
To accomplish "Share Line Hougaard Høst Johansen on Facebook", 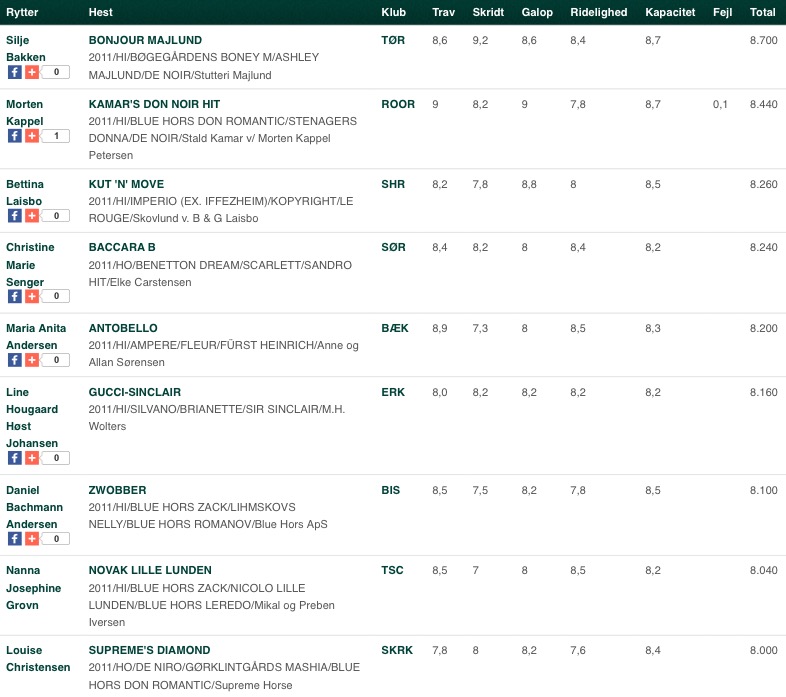I will [15, 458].
